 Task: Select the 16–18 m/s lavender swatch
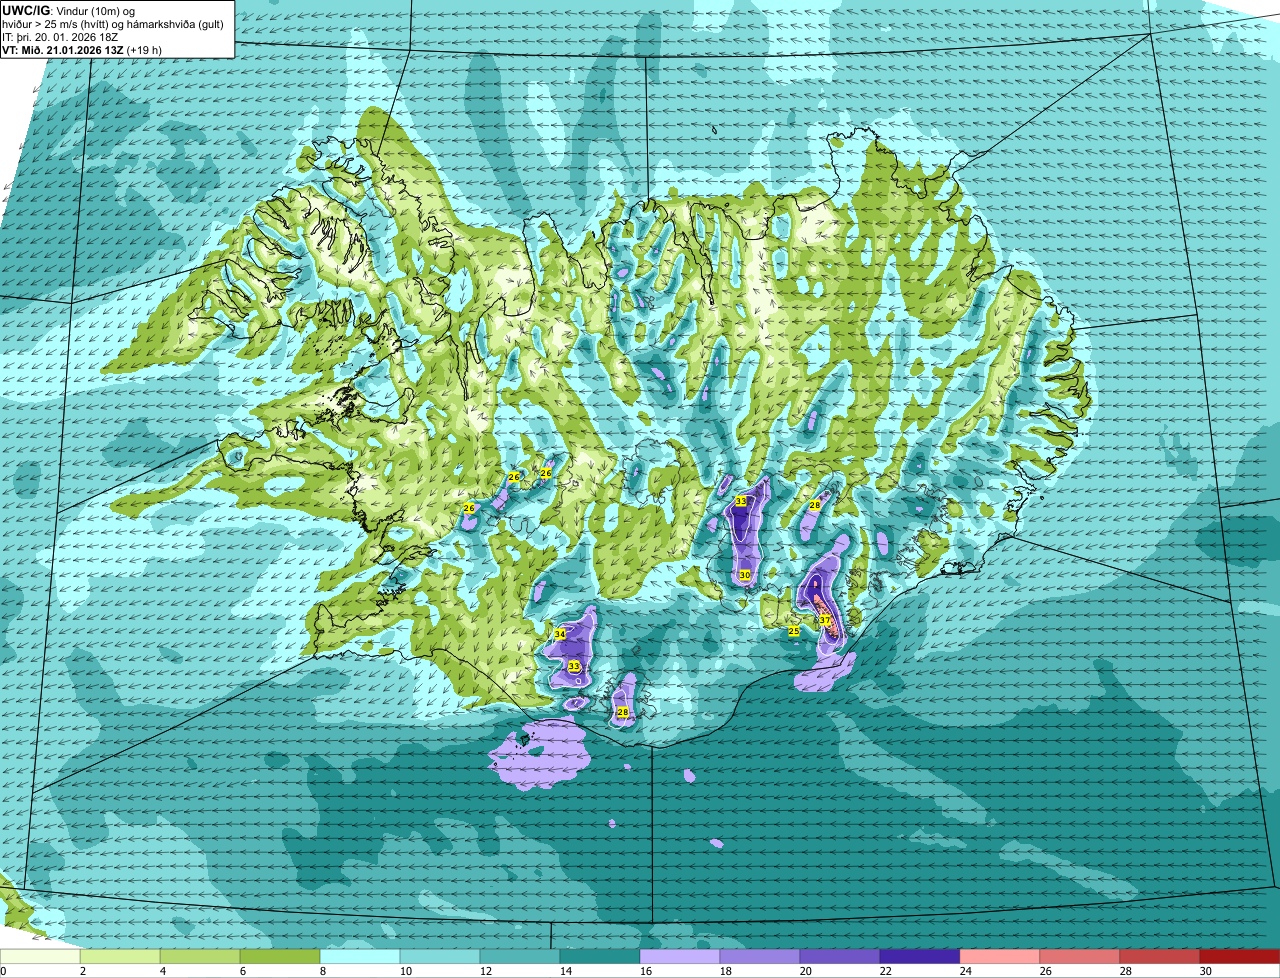point(680,957)
